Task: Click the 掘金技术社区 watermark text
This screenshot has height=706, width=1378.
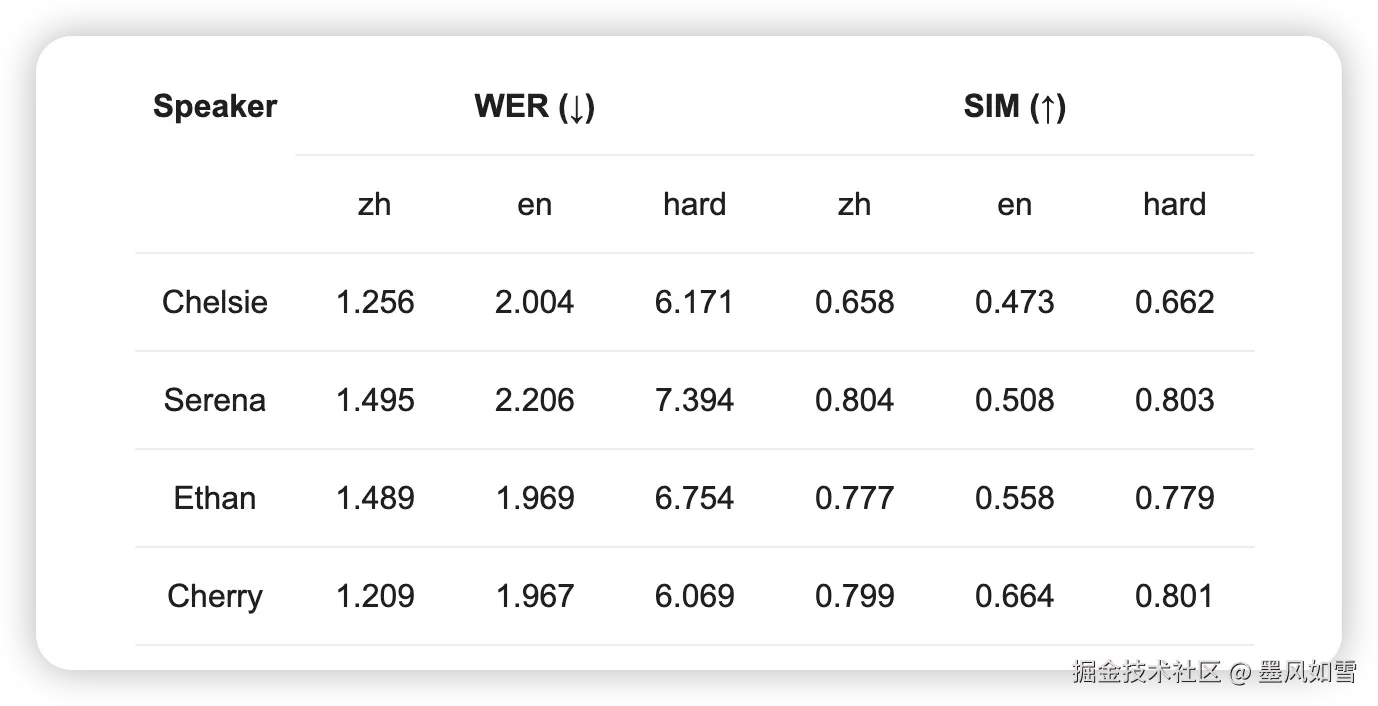Action: click(1147, 672)
